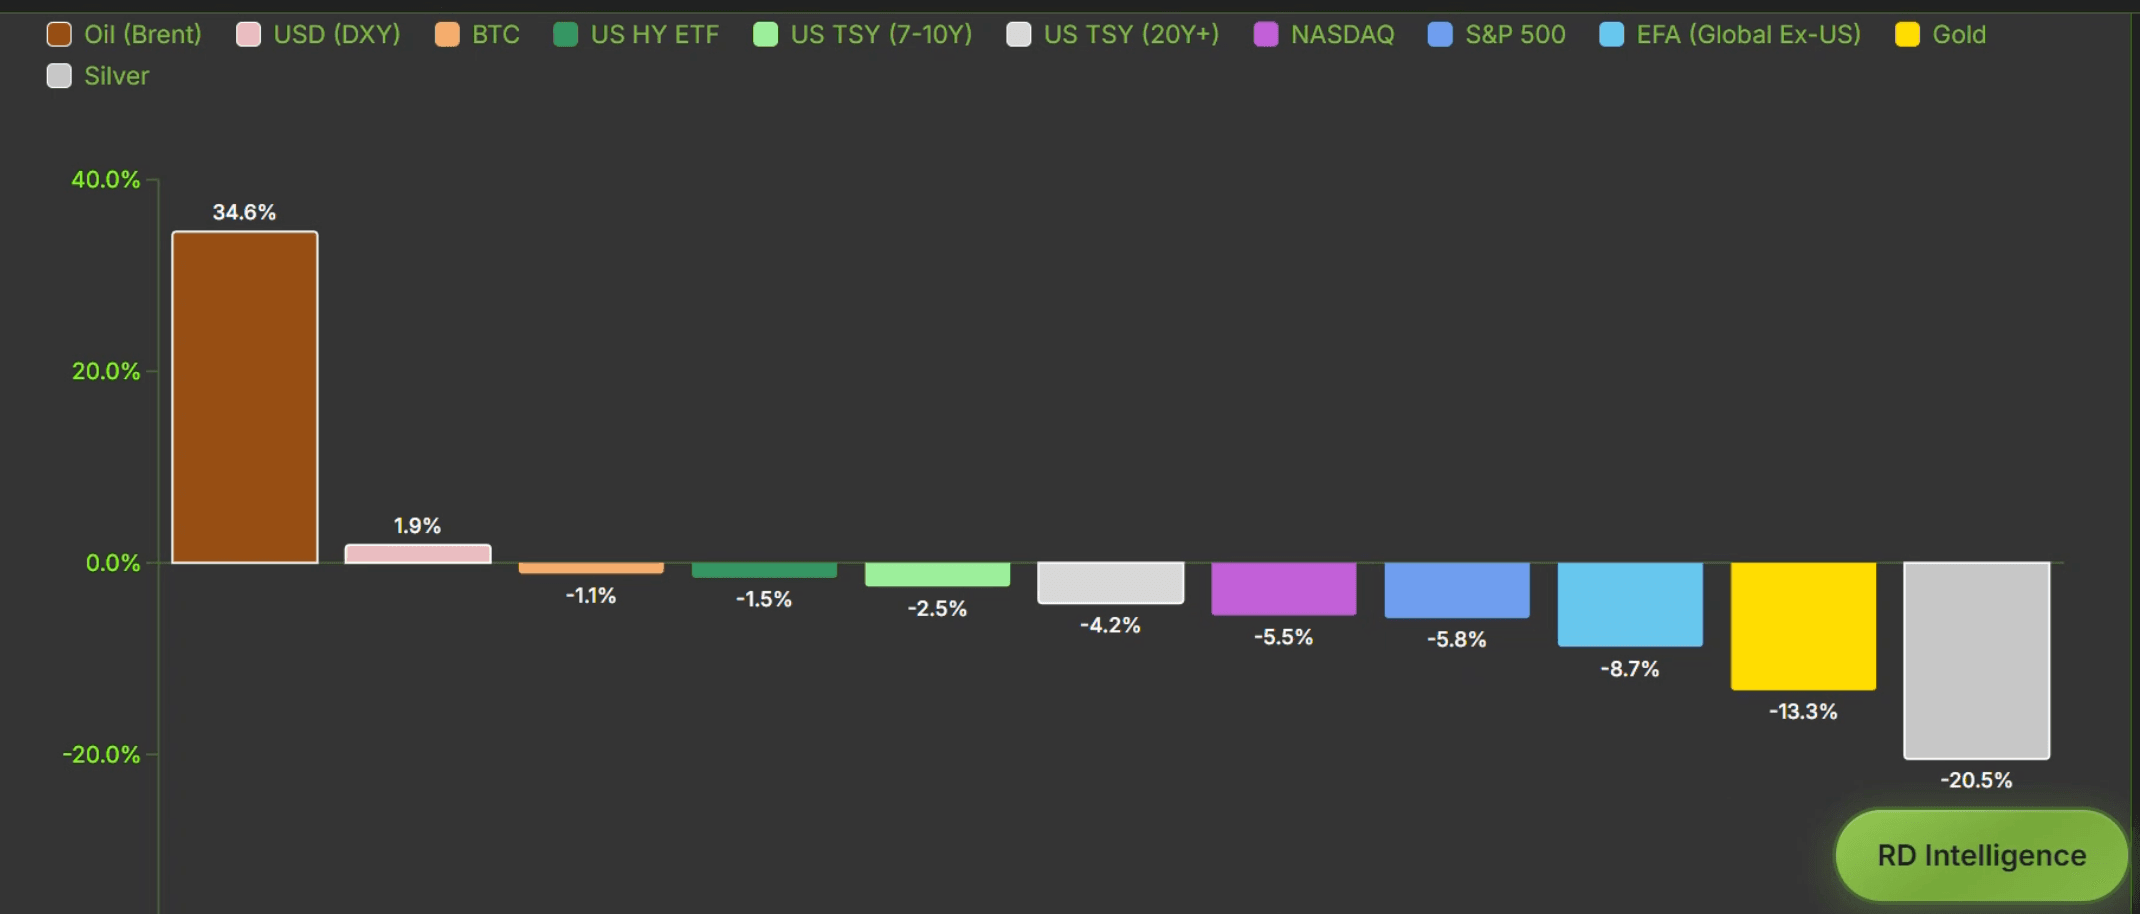This screenshot has width=2140, height=914.
Task: Click the pink USD bar labeled 1.9%
Action: tap(418, 554)
